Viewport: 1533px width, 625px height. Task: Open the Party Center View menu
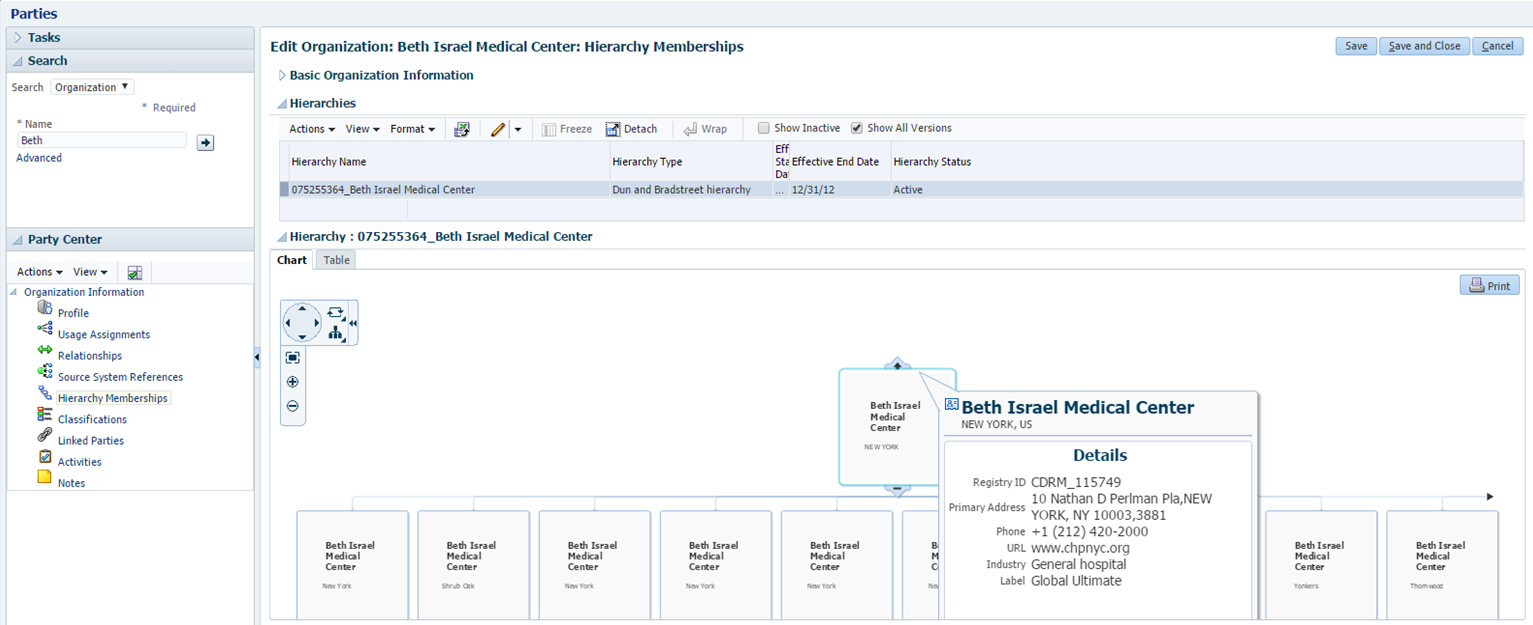(90, 272)
